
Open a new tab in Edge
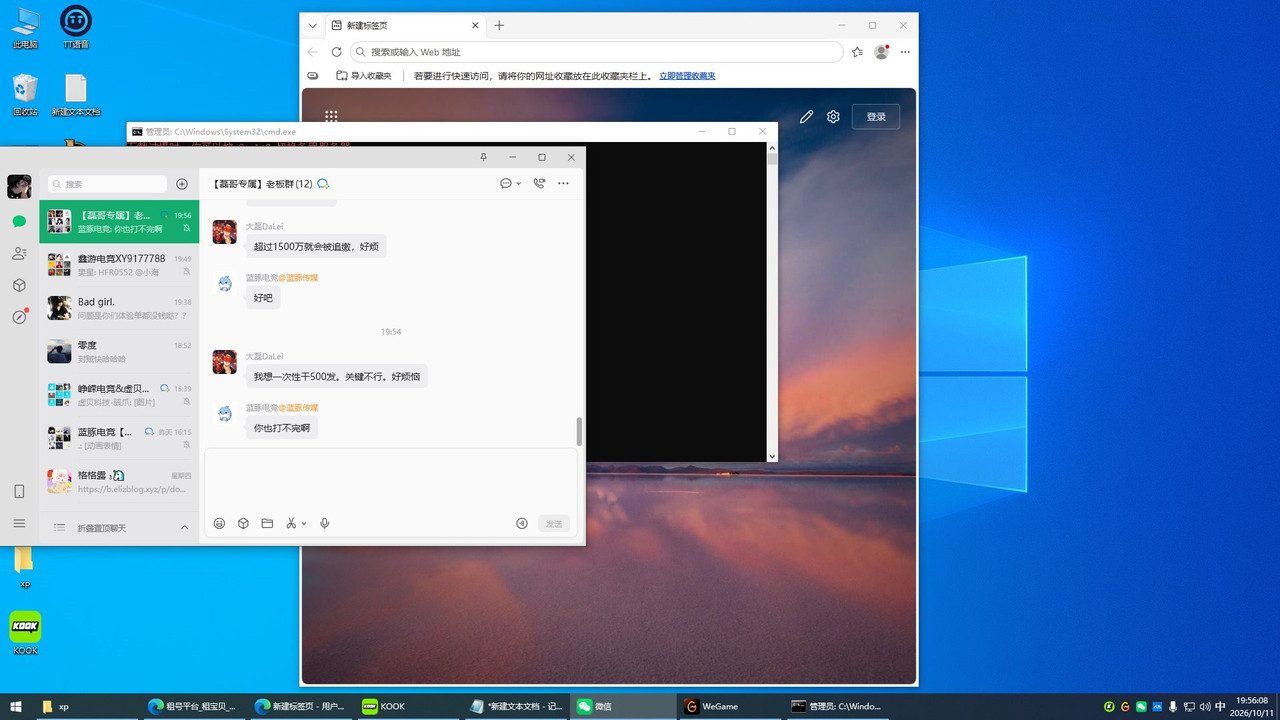tap(499, 25)
